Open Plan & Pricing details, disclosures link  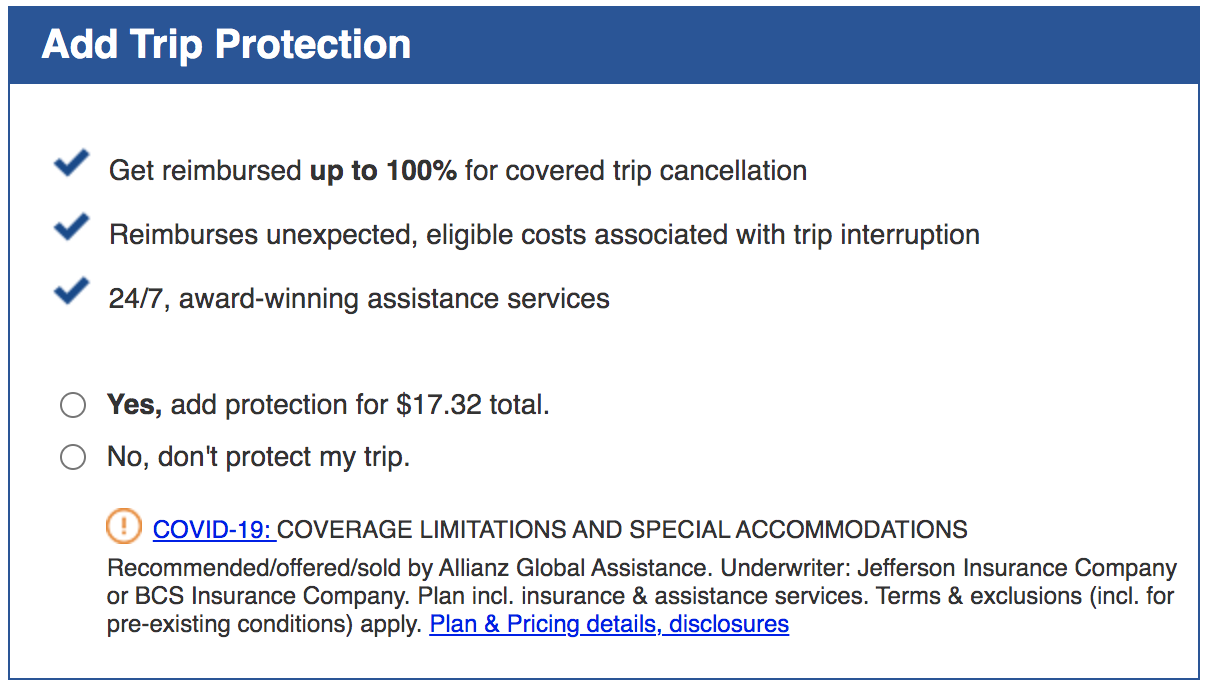pyautogui.click(x=608, y=624)
